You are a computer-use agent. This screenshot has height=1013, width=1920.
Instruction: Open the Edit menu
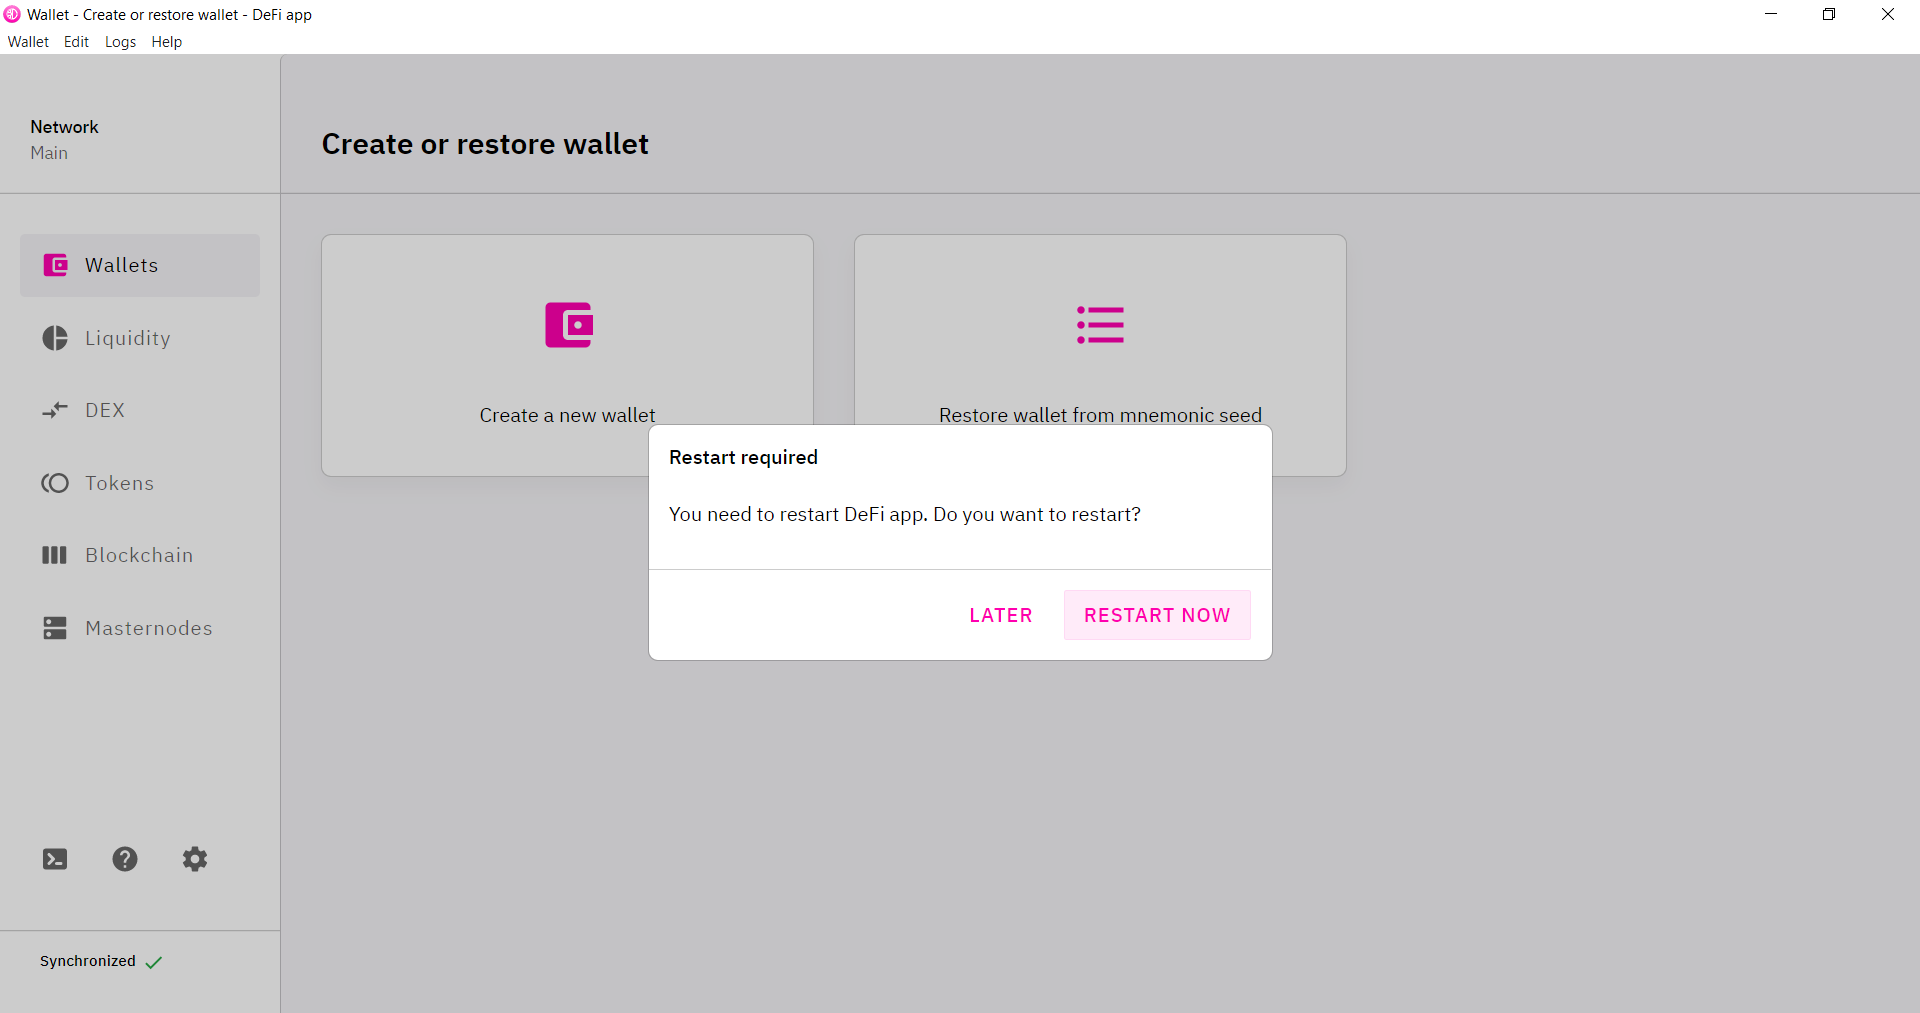click(x=76, y=42)
